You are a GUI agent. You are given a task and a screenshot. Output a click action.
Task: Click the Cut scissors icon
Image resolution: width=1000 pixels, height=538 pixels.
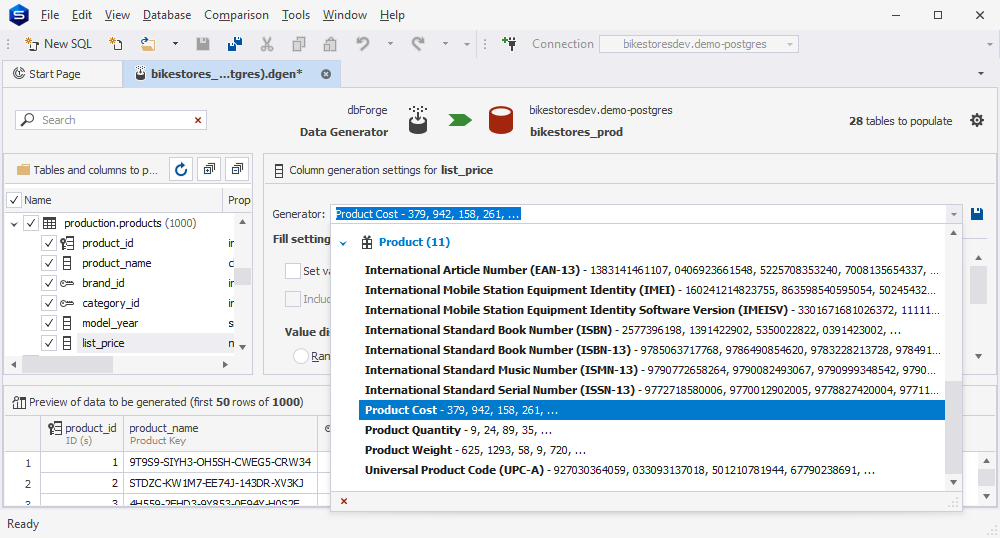267,44
